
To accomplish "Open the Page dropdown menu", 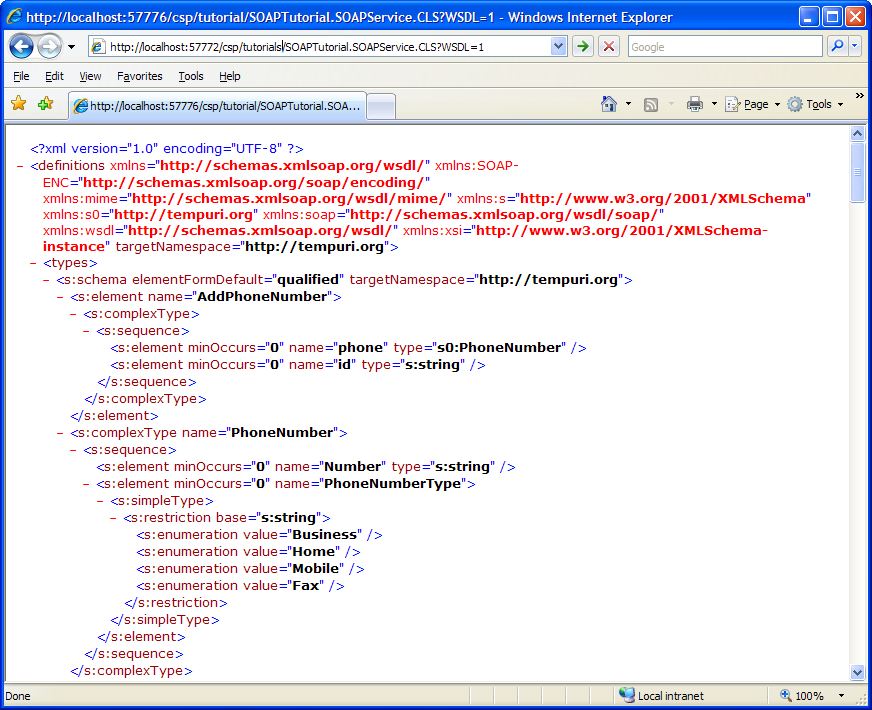I will (751, 103).
